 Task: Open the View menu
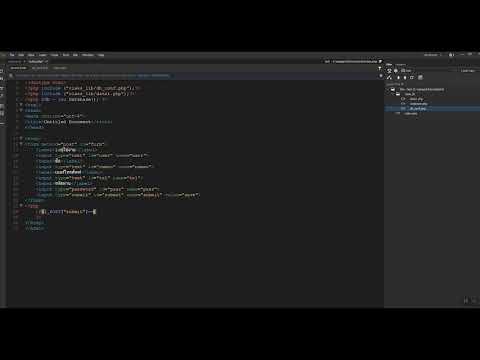tap(31, 55)
